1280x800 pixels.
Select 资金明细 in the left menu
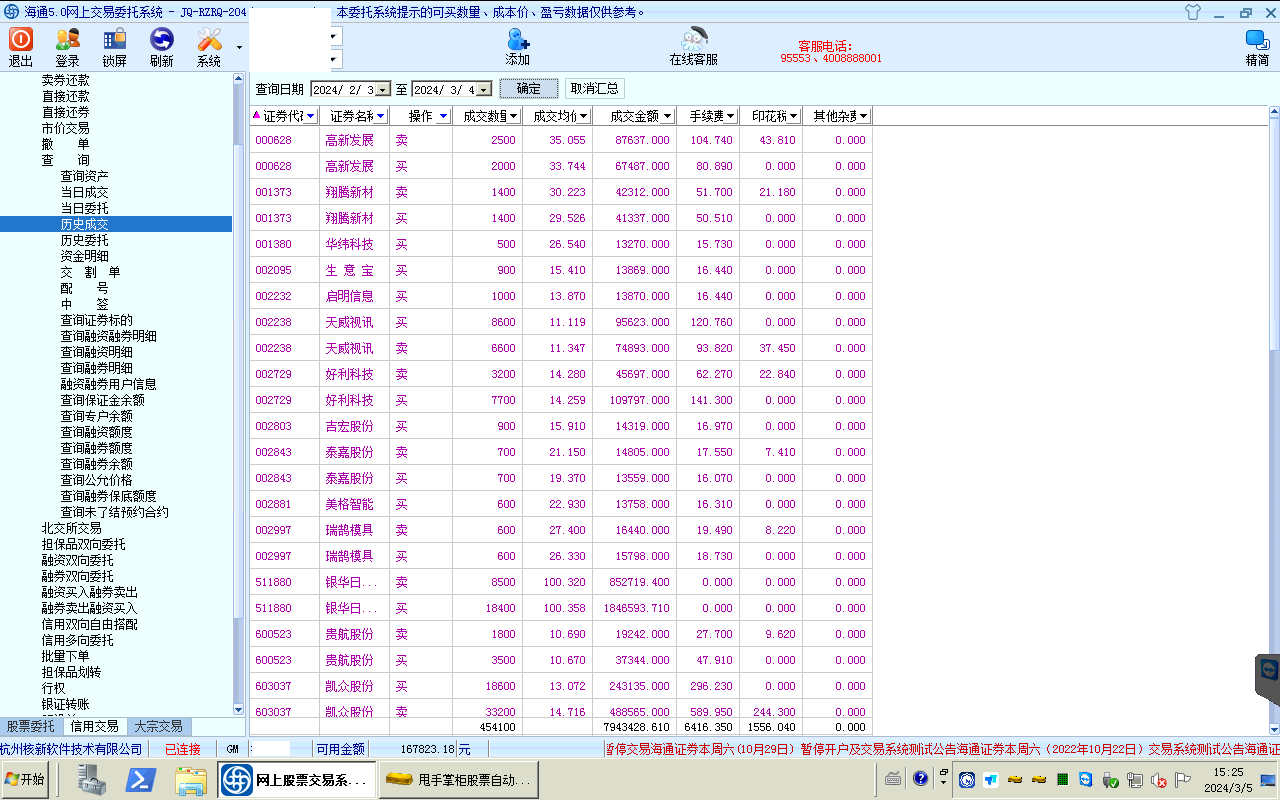(x=85, y=256)
